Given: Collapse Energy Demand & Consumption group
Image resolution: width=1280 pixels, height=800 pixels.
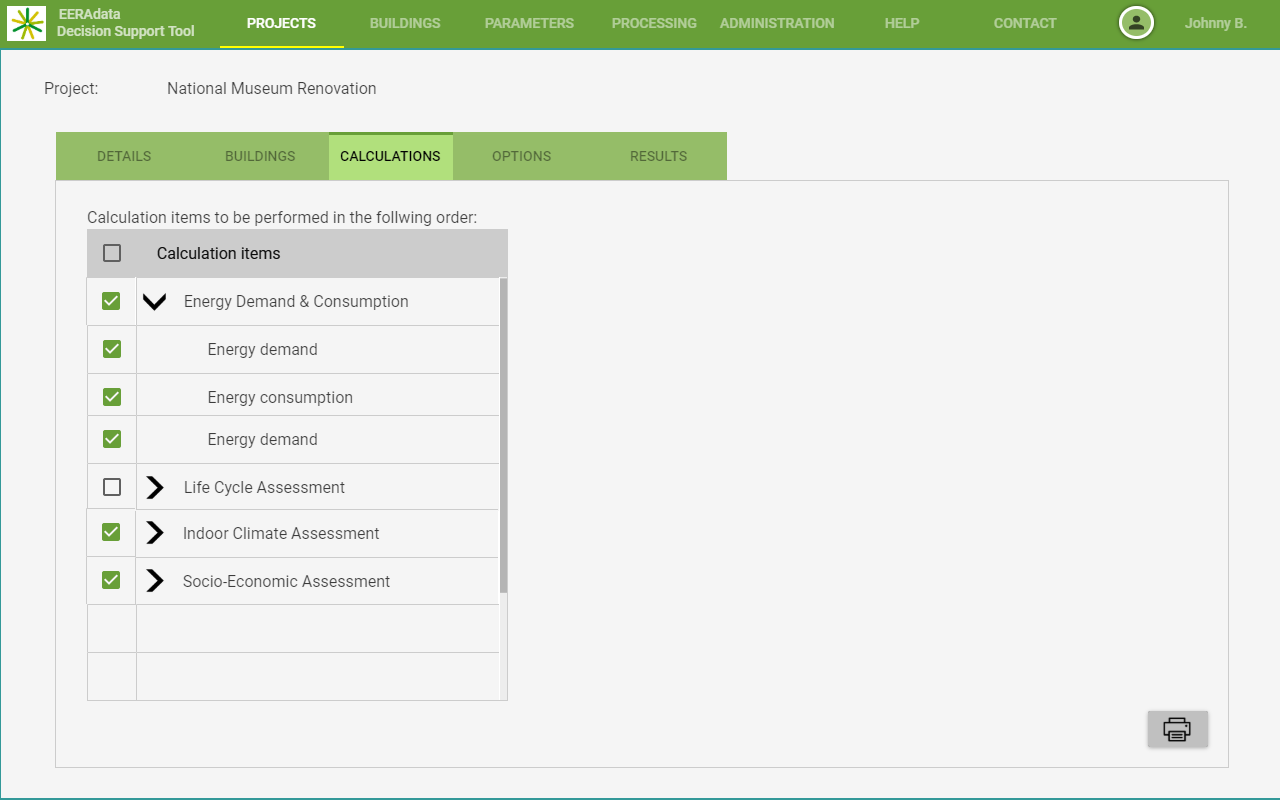Looking at the screenshot, I should point(154,302).
